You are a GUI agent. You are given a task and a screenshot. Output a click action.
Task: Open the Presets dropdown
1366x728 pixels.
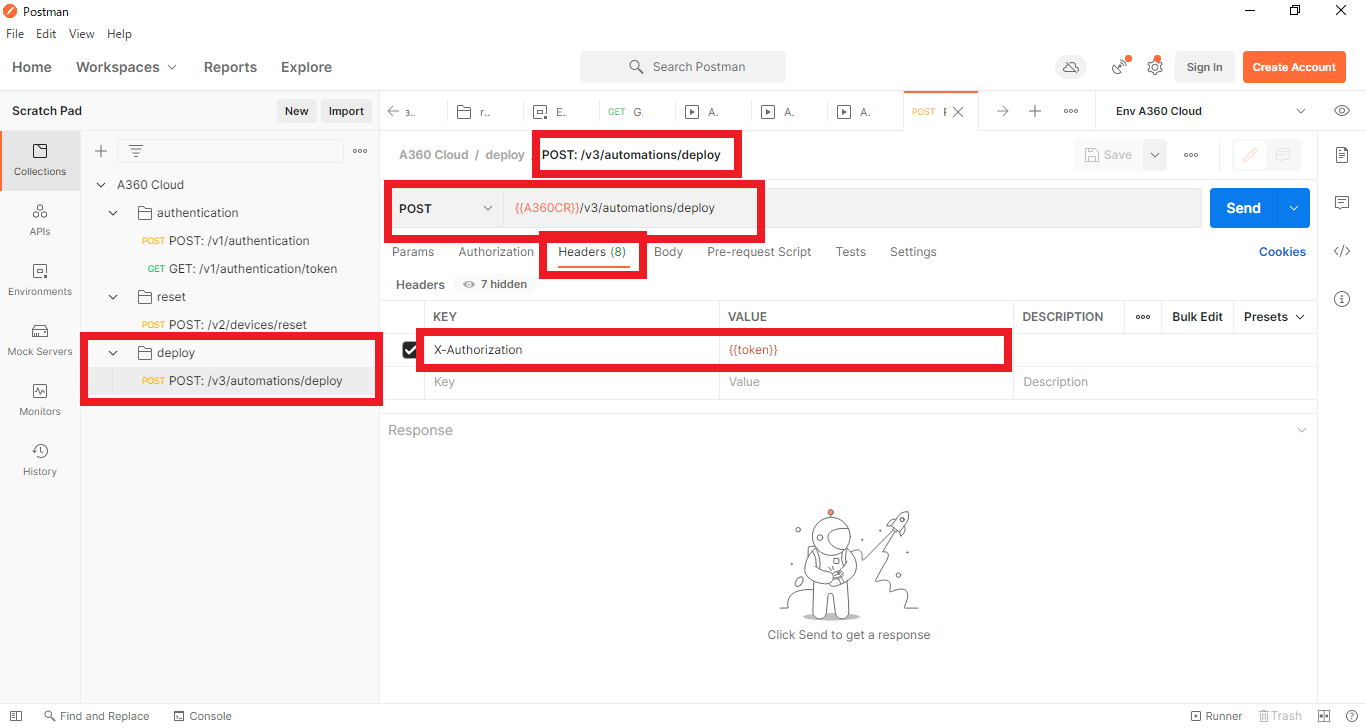pos(1275,317)
